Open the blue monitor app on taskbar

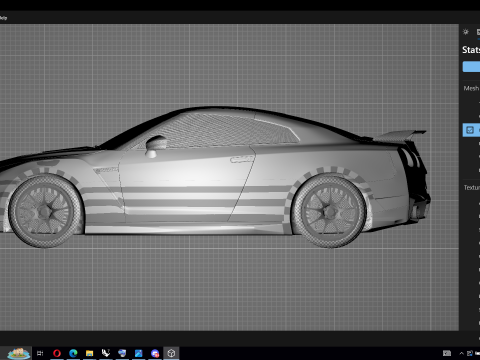tap(122, 353)
